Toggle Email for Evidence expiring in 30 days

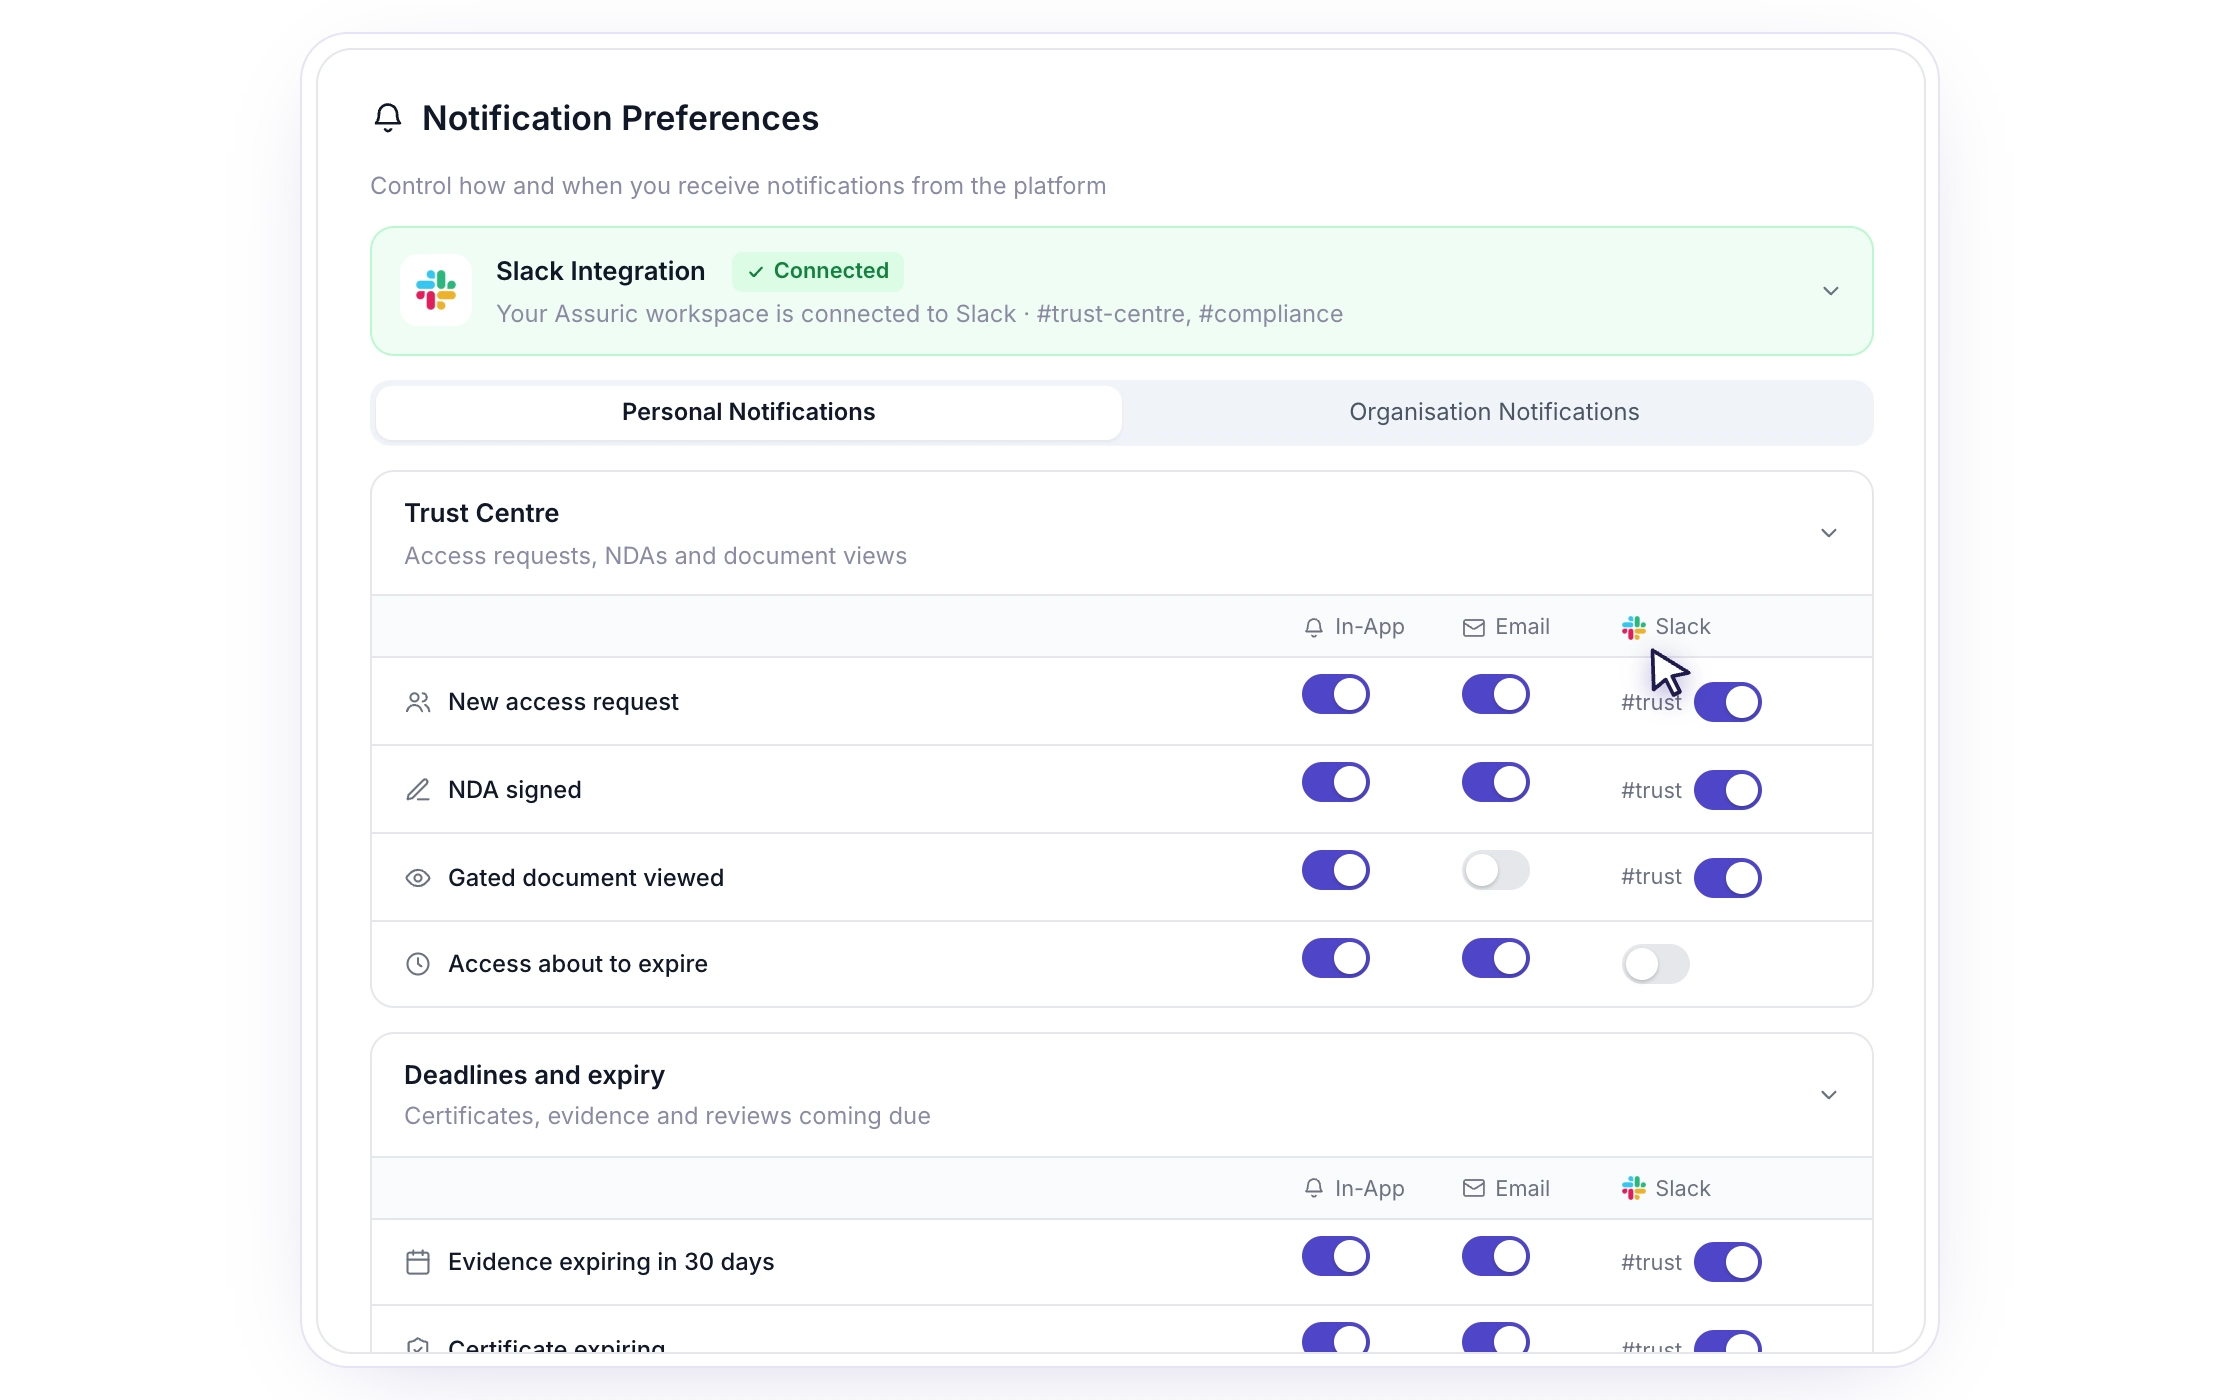(1496, 1256)
